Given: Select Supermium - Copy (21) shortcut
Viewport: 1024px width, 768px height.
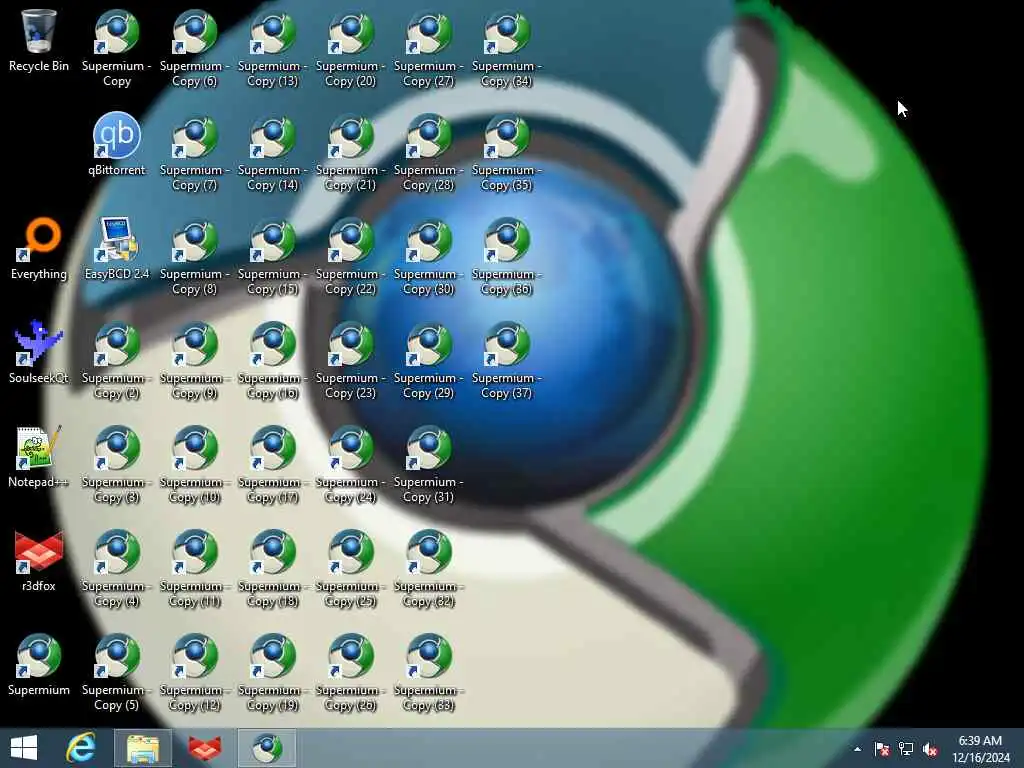Looking at the screenshot, I should (351, 152).
